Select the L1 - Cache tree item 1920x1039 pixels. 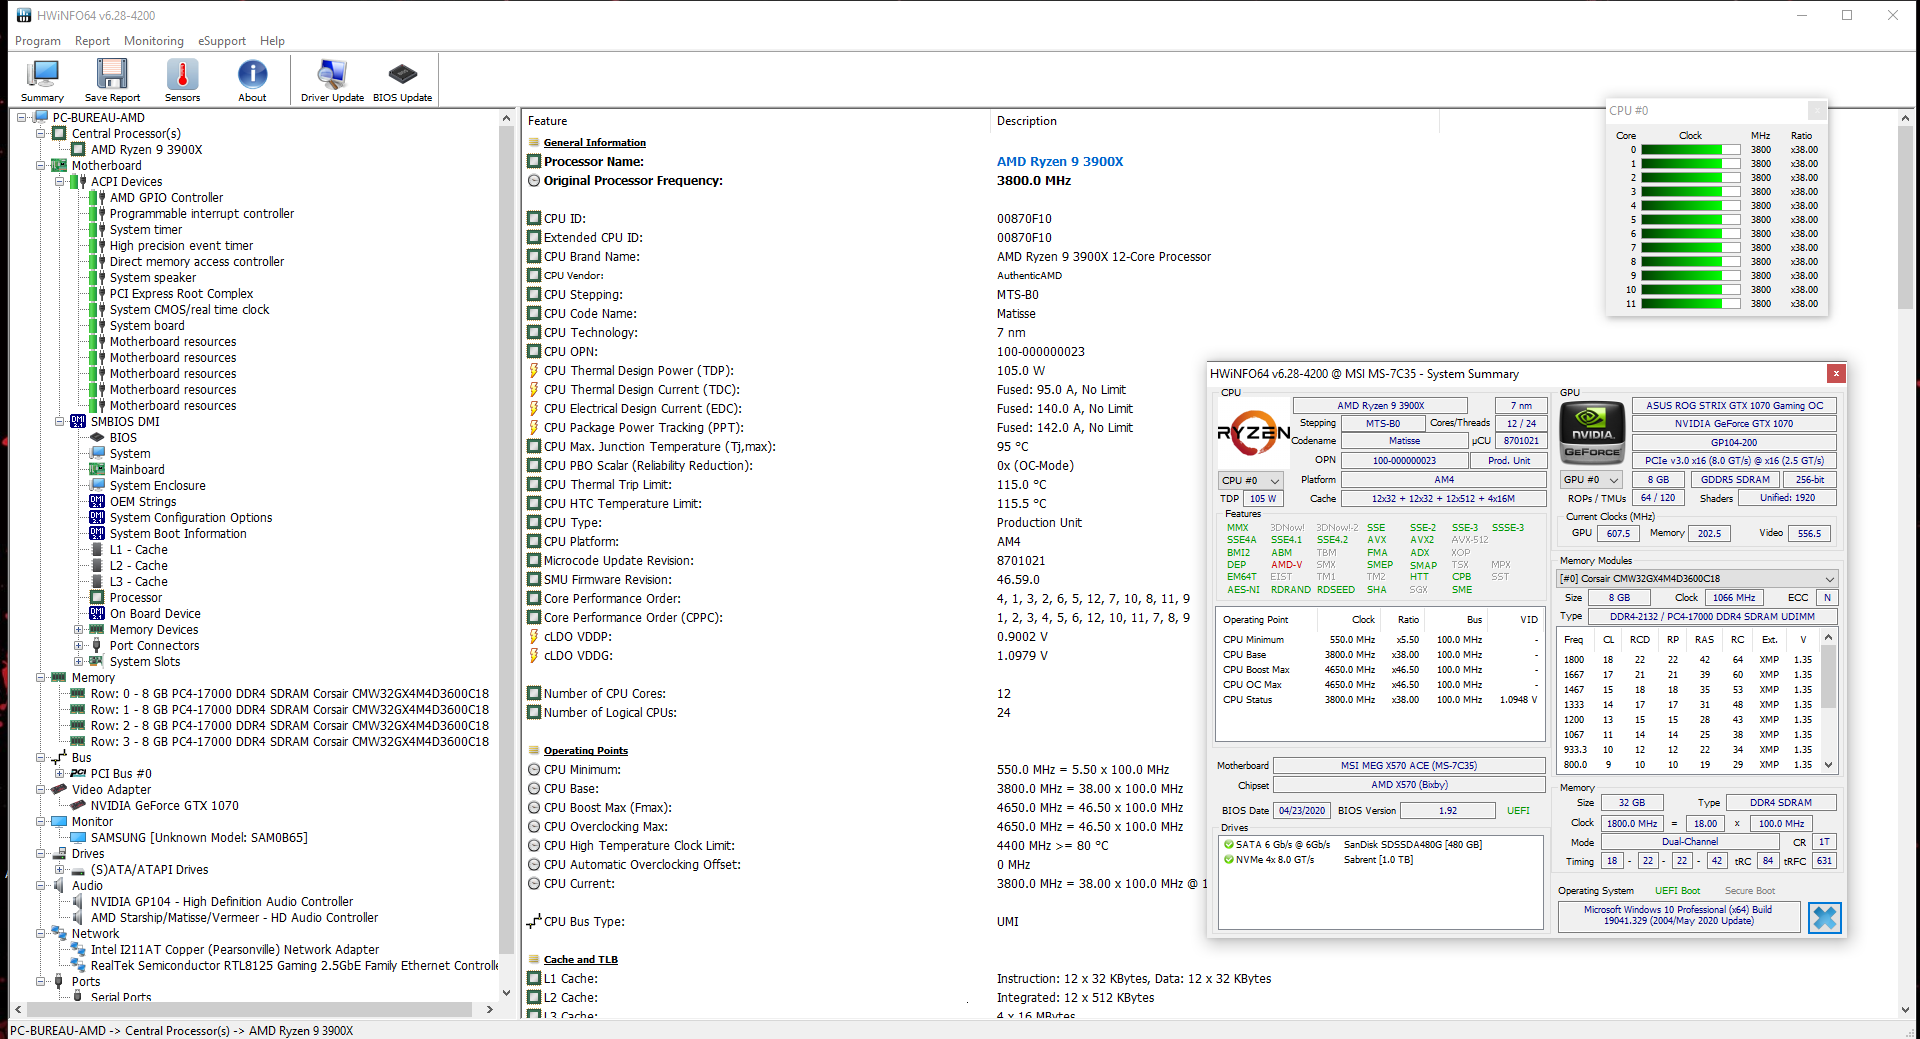[x=139, y=550]
